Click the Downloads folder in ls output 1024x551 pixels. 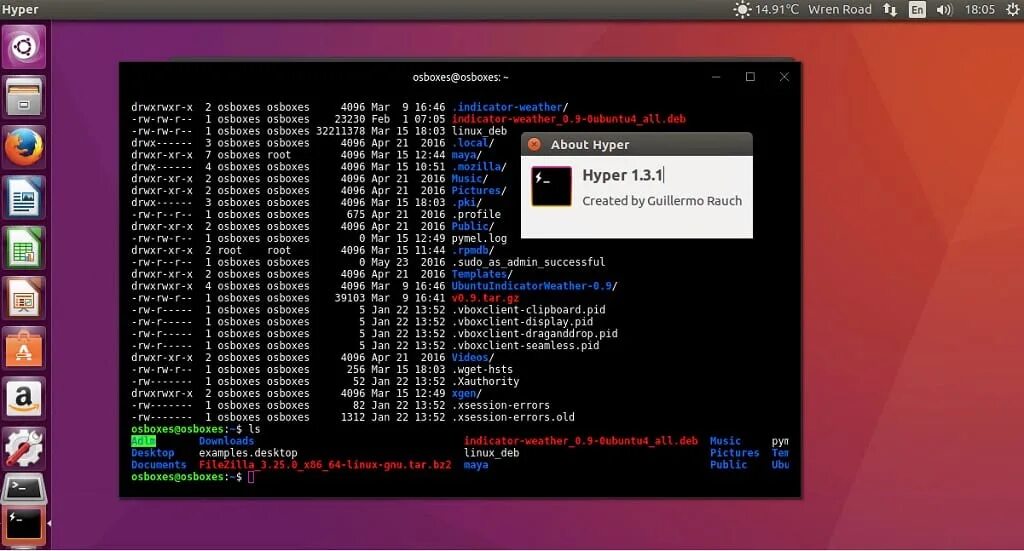coord(227,441)
